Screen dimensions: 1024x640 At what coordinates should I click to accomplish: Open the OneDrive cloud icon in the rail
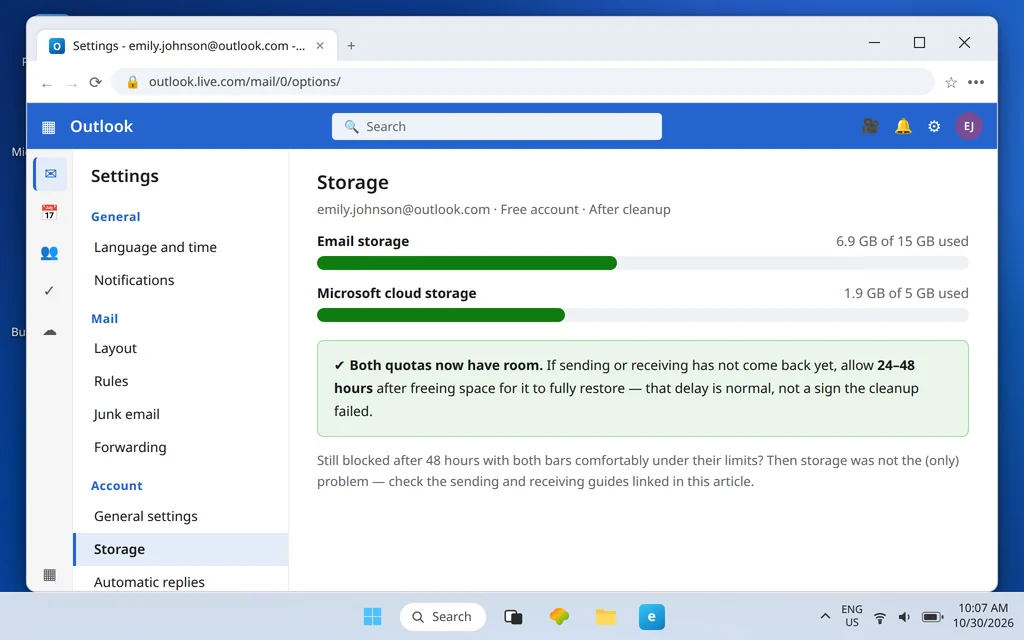50,332
